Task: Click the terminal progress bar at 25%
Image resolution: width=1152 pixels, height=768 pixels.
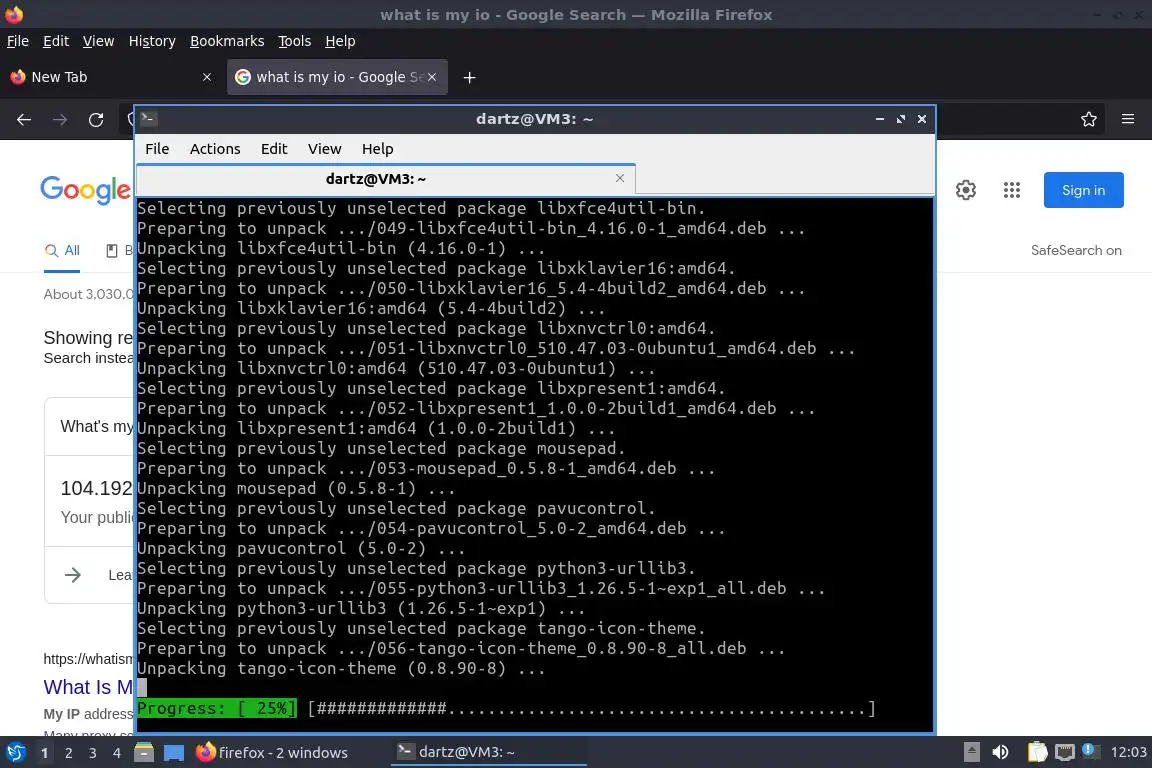Action: pyautogui.click(x=506, y=708)
